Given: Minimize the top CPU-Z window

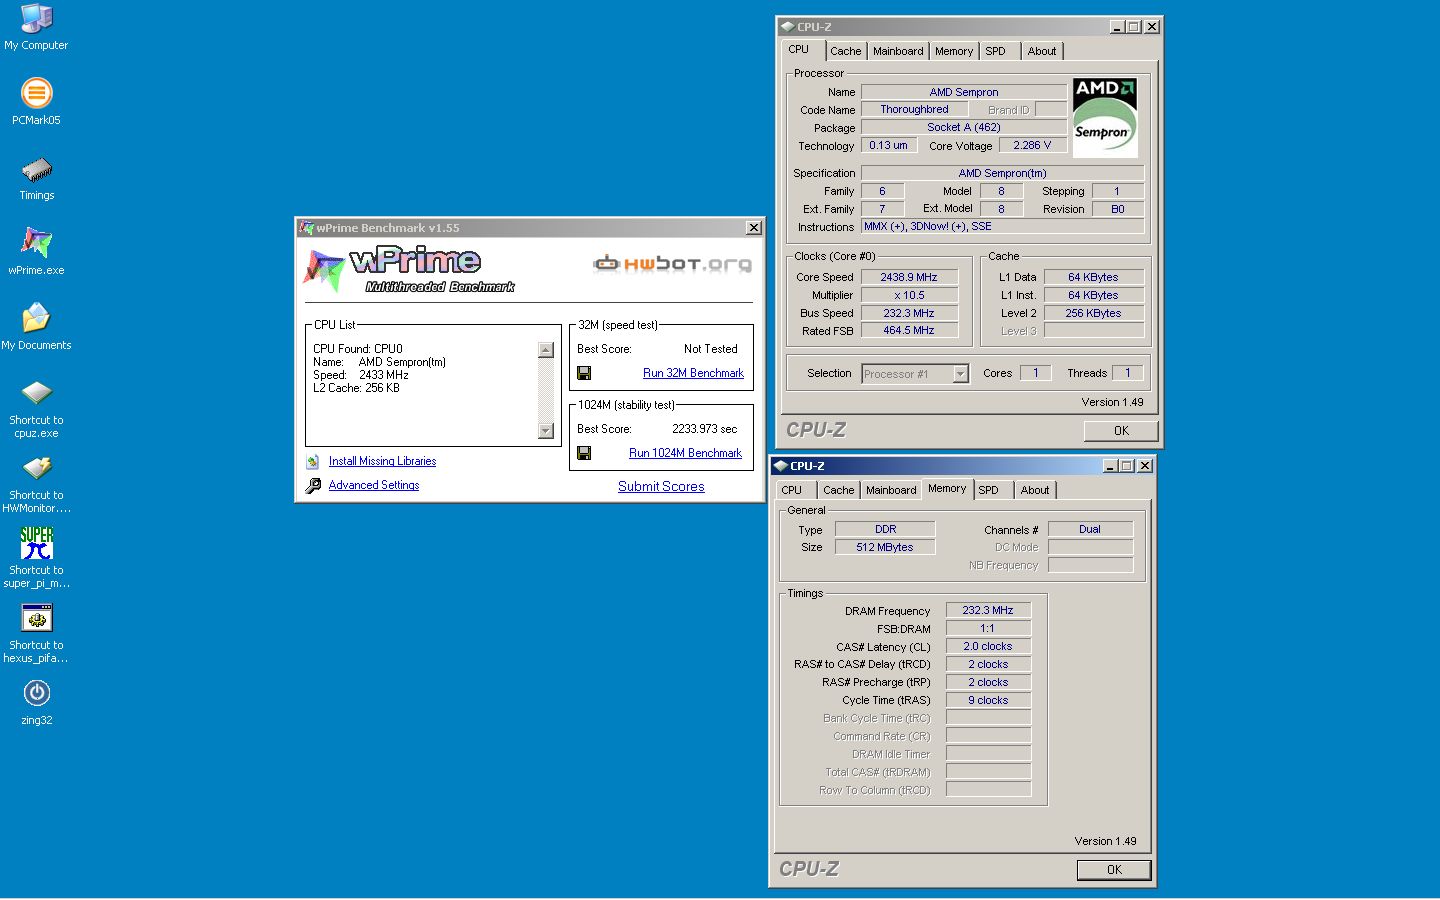Looking at the screenshot, I should (x=1116, y=27).
